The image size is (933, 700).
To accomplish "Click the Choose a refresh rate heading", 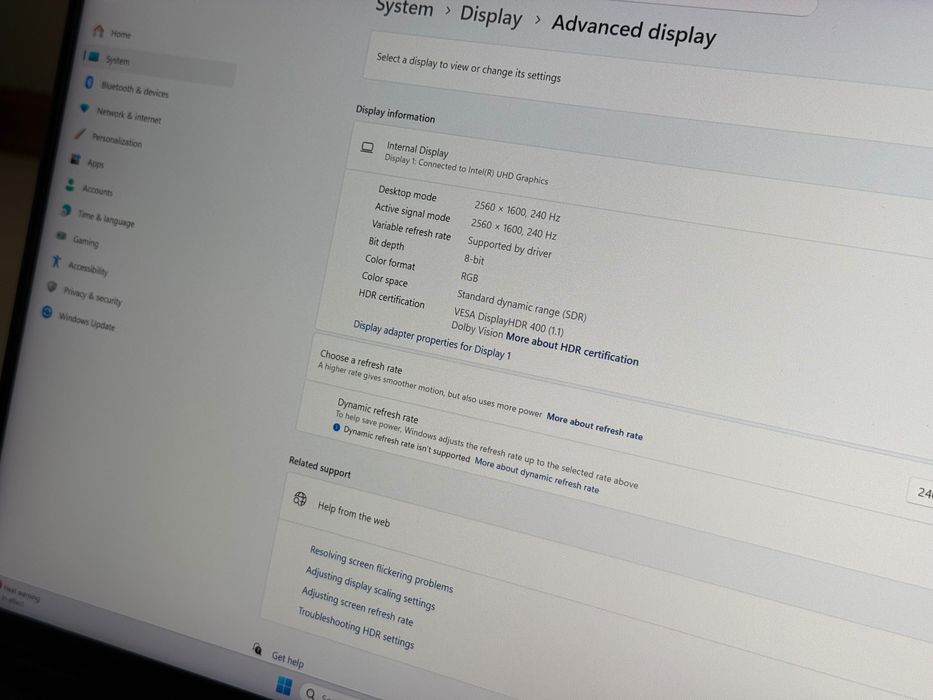I will [x=361, y=361].
